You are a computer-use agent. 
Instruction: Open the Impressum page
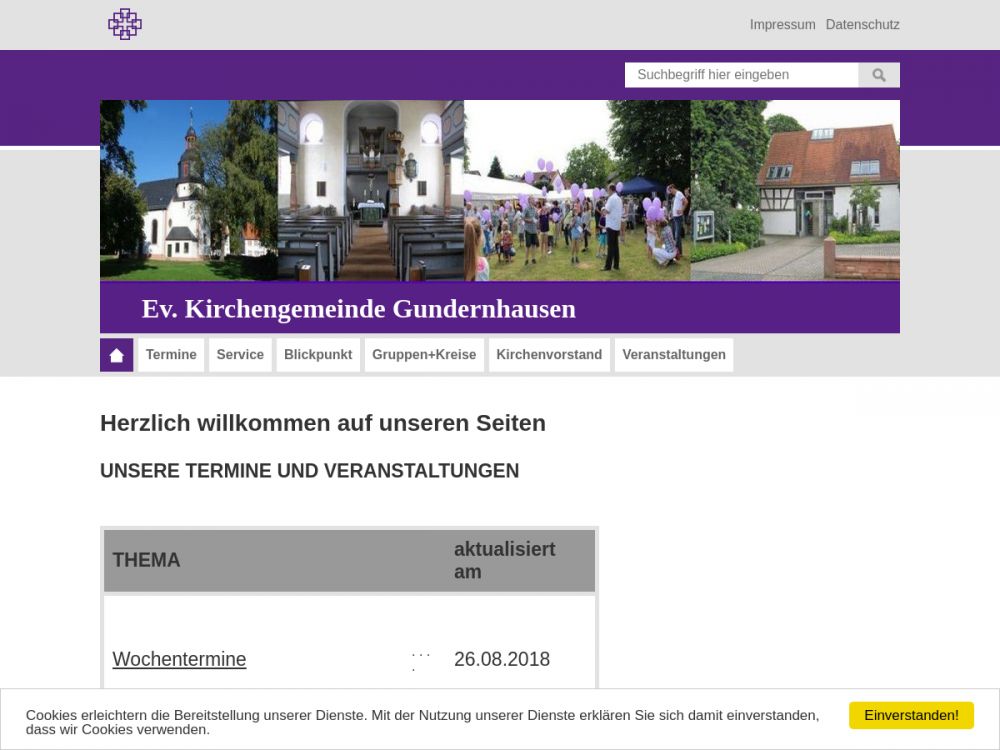click(x=782, y=25)
